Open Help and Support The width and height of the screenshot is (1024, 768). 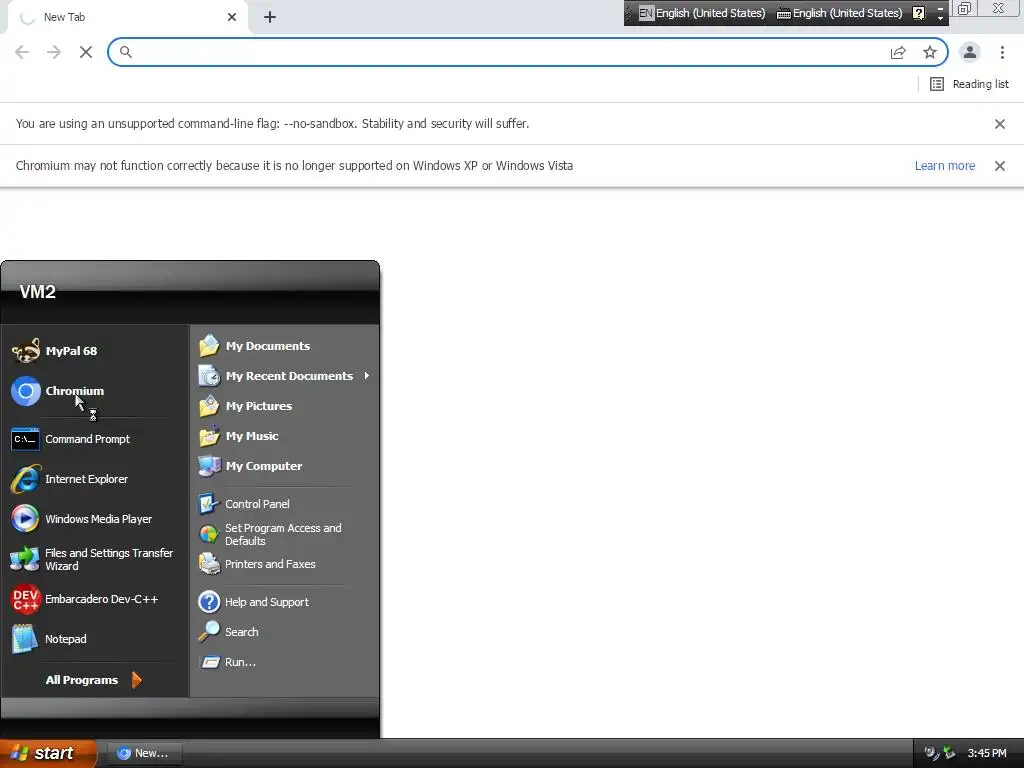pyautogui.click(x=284, y=601)
